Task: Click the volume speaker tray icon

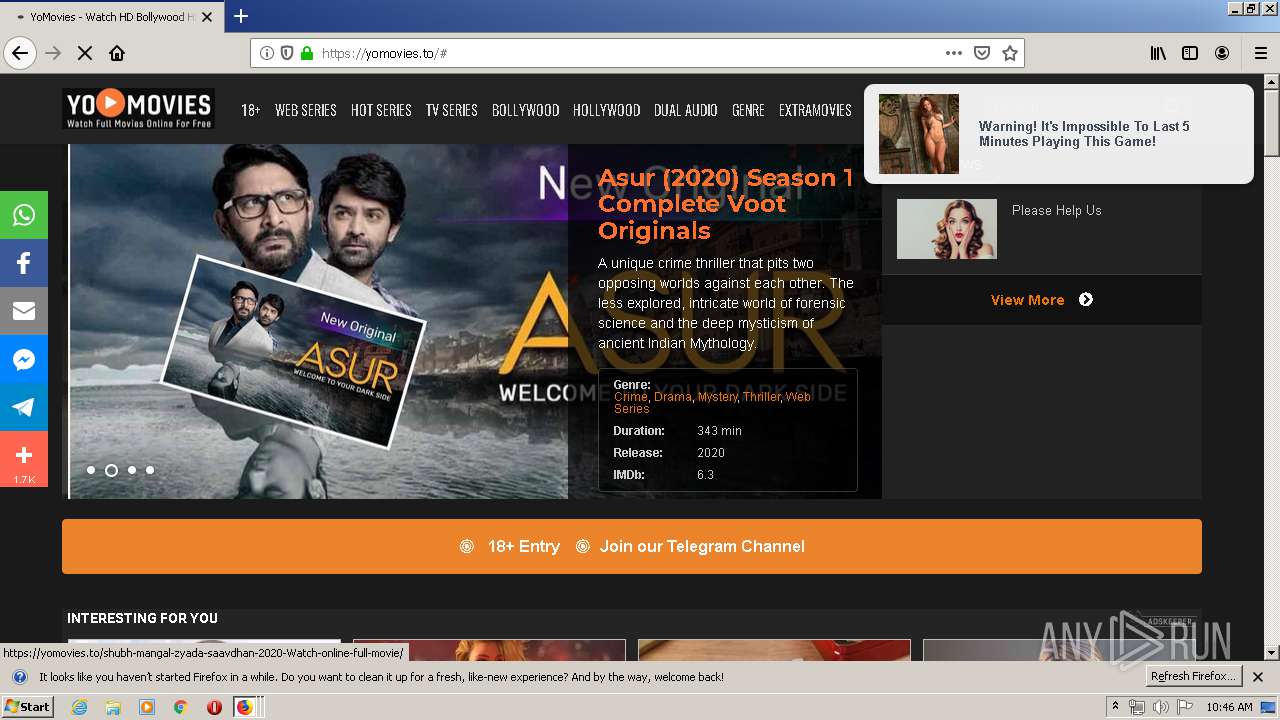Action: point(1160,707)
